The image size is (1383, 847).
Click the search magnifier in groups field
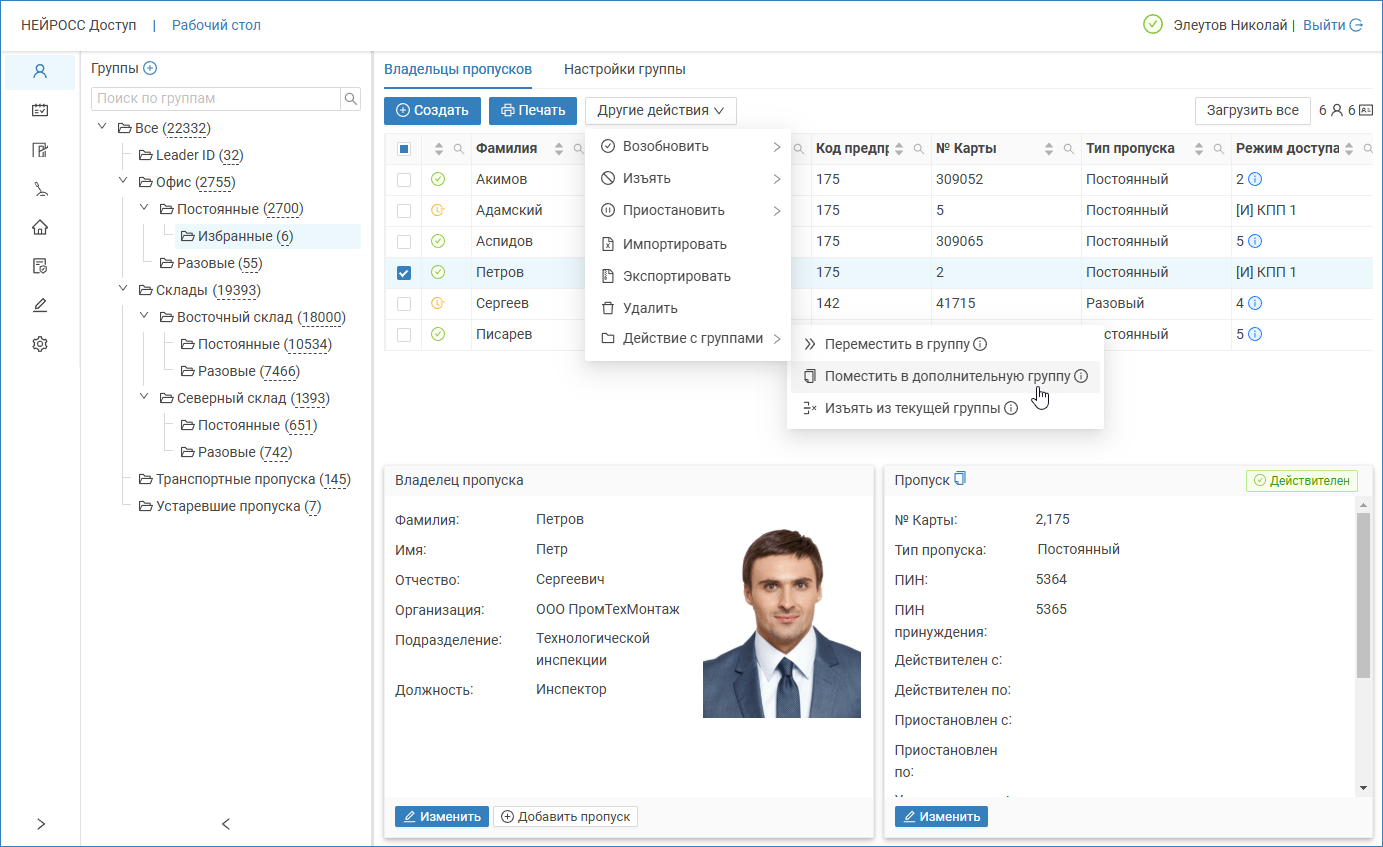[x=351, y=99]
